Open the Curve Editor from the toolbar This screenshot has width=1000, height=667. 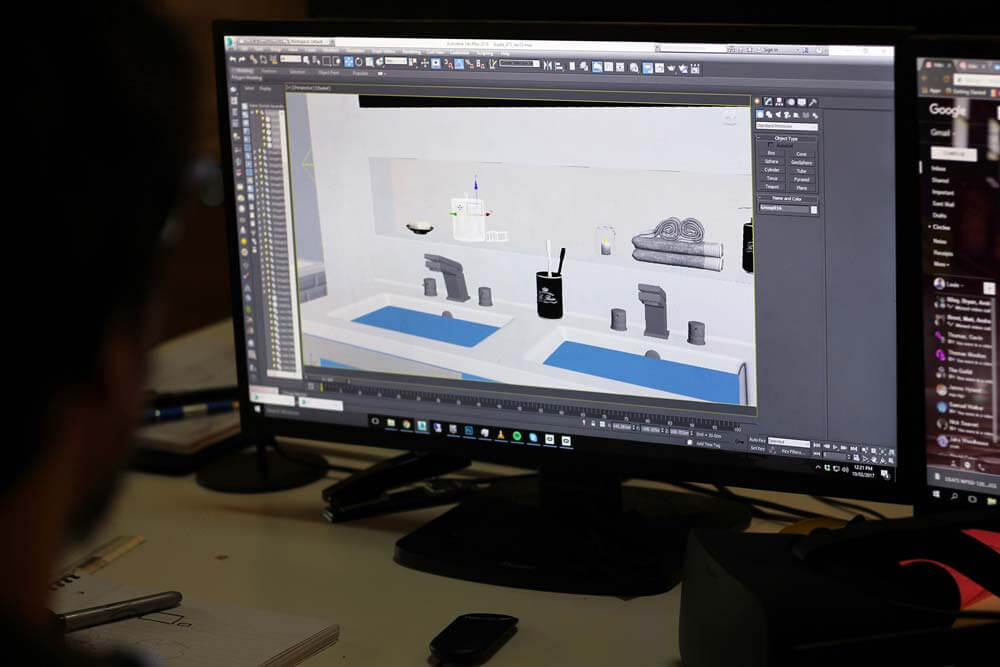(608, 66)
